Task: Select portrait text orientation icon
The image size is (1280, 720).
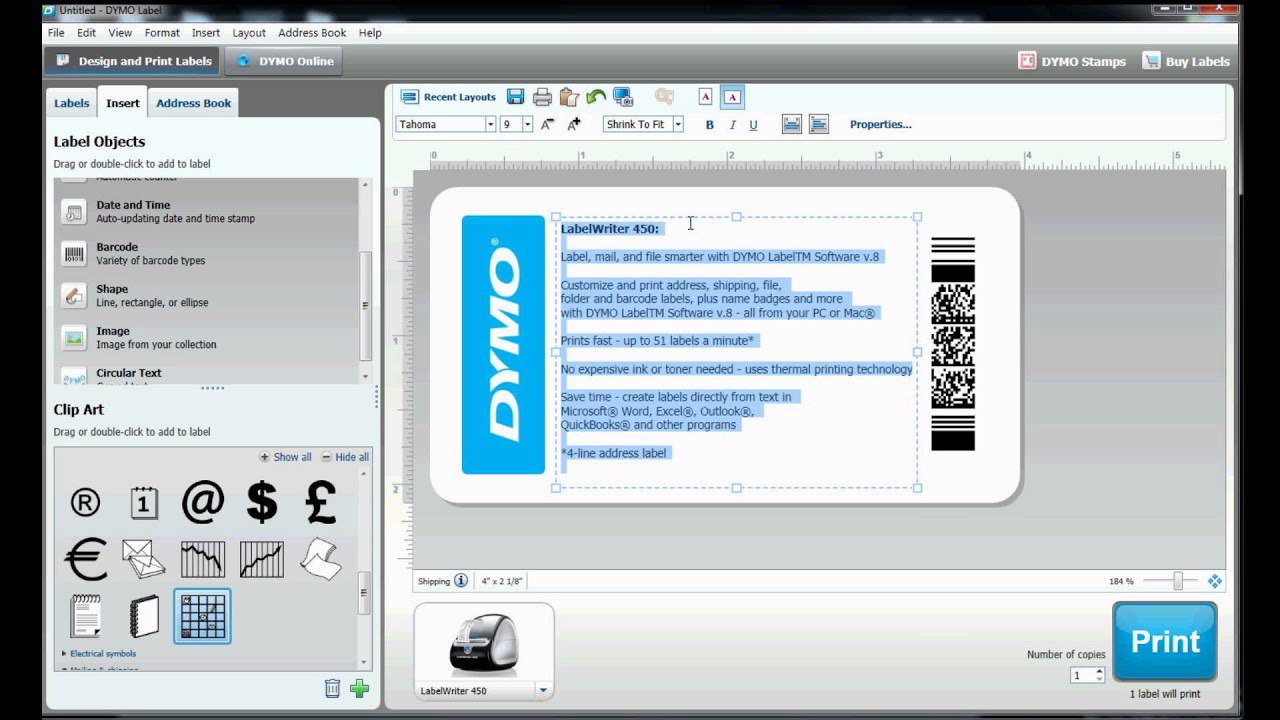Action: (705, 97)
